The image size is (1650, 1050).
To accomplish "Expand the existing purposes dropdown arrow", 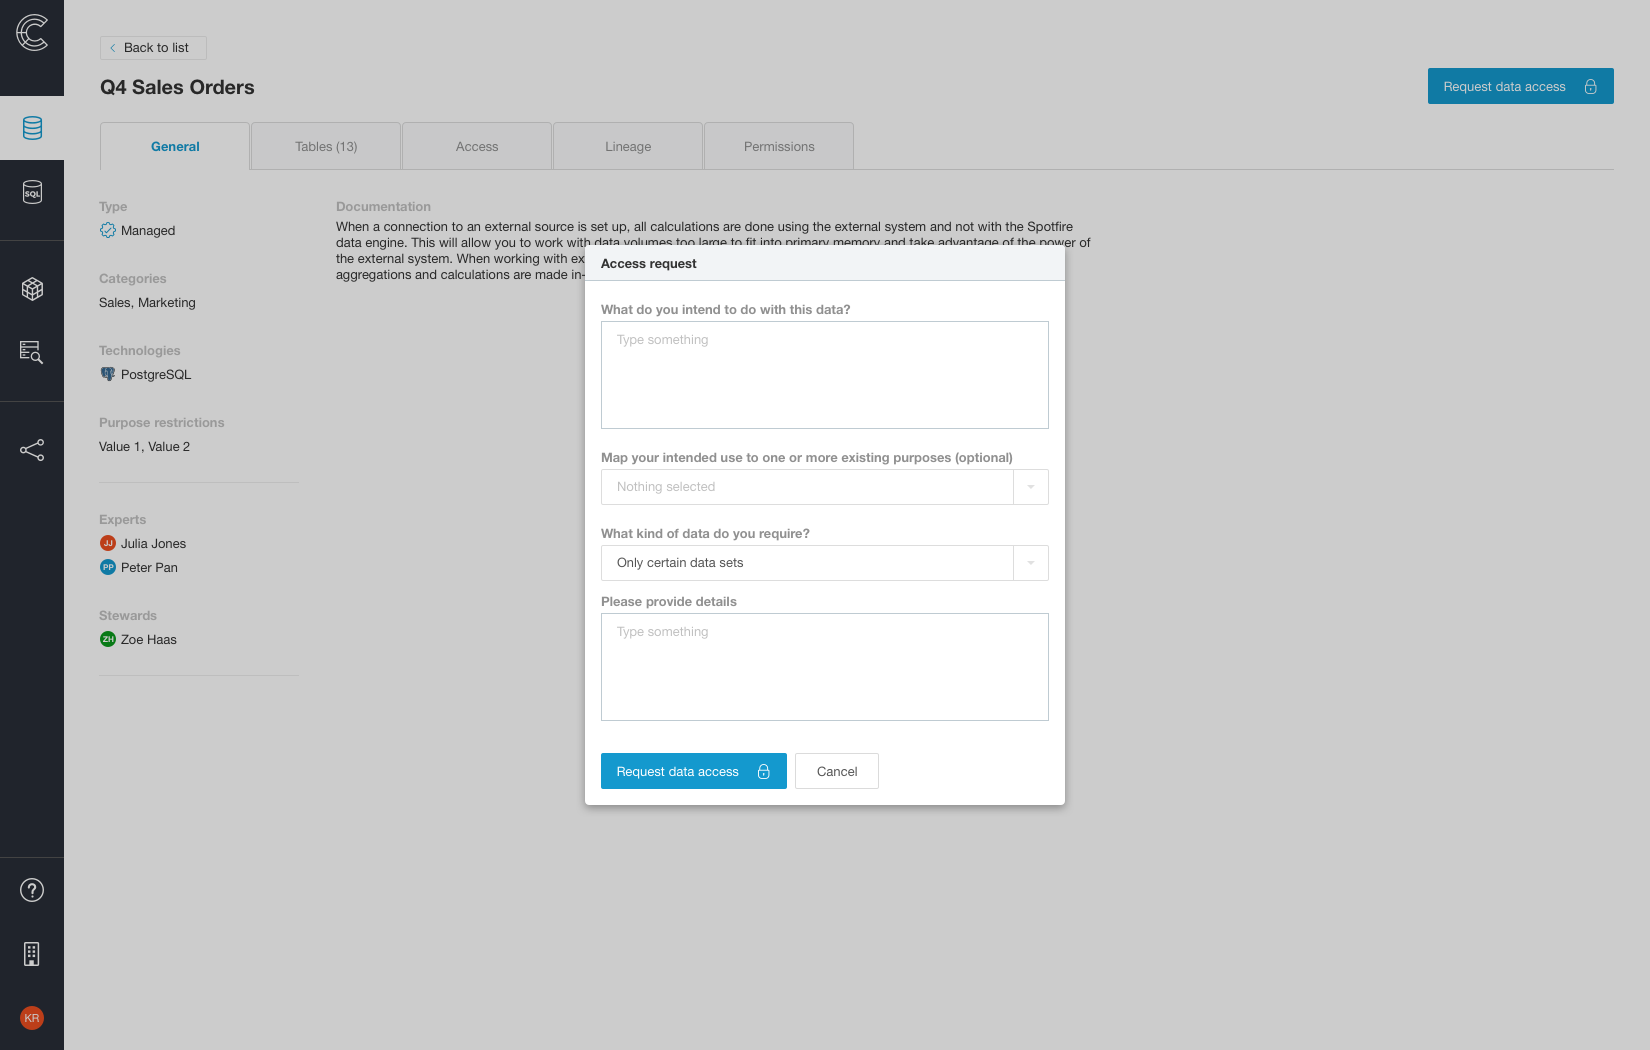I will coord(1031,487).
